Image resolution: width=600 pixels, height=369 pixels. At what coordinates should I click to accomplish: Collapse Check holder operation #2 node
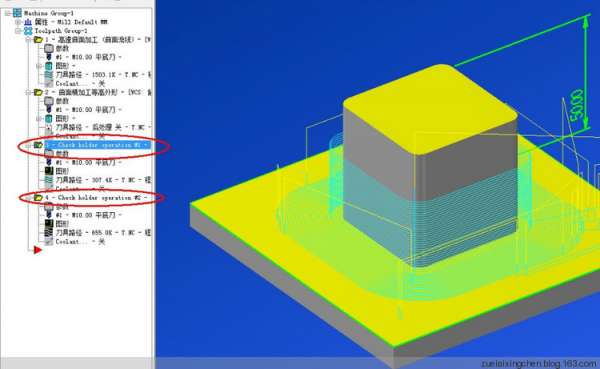(28, 198)
